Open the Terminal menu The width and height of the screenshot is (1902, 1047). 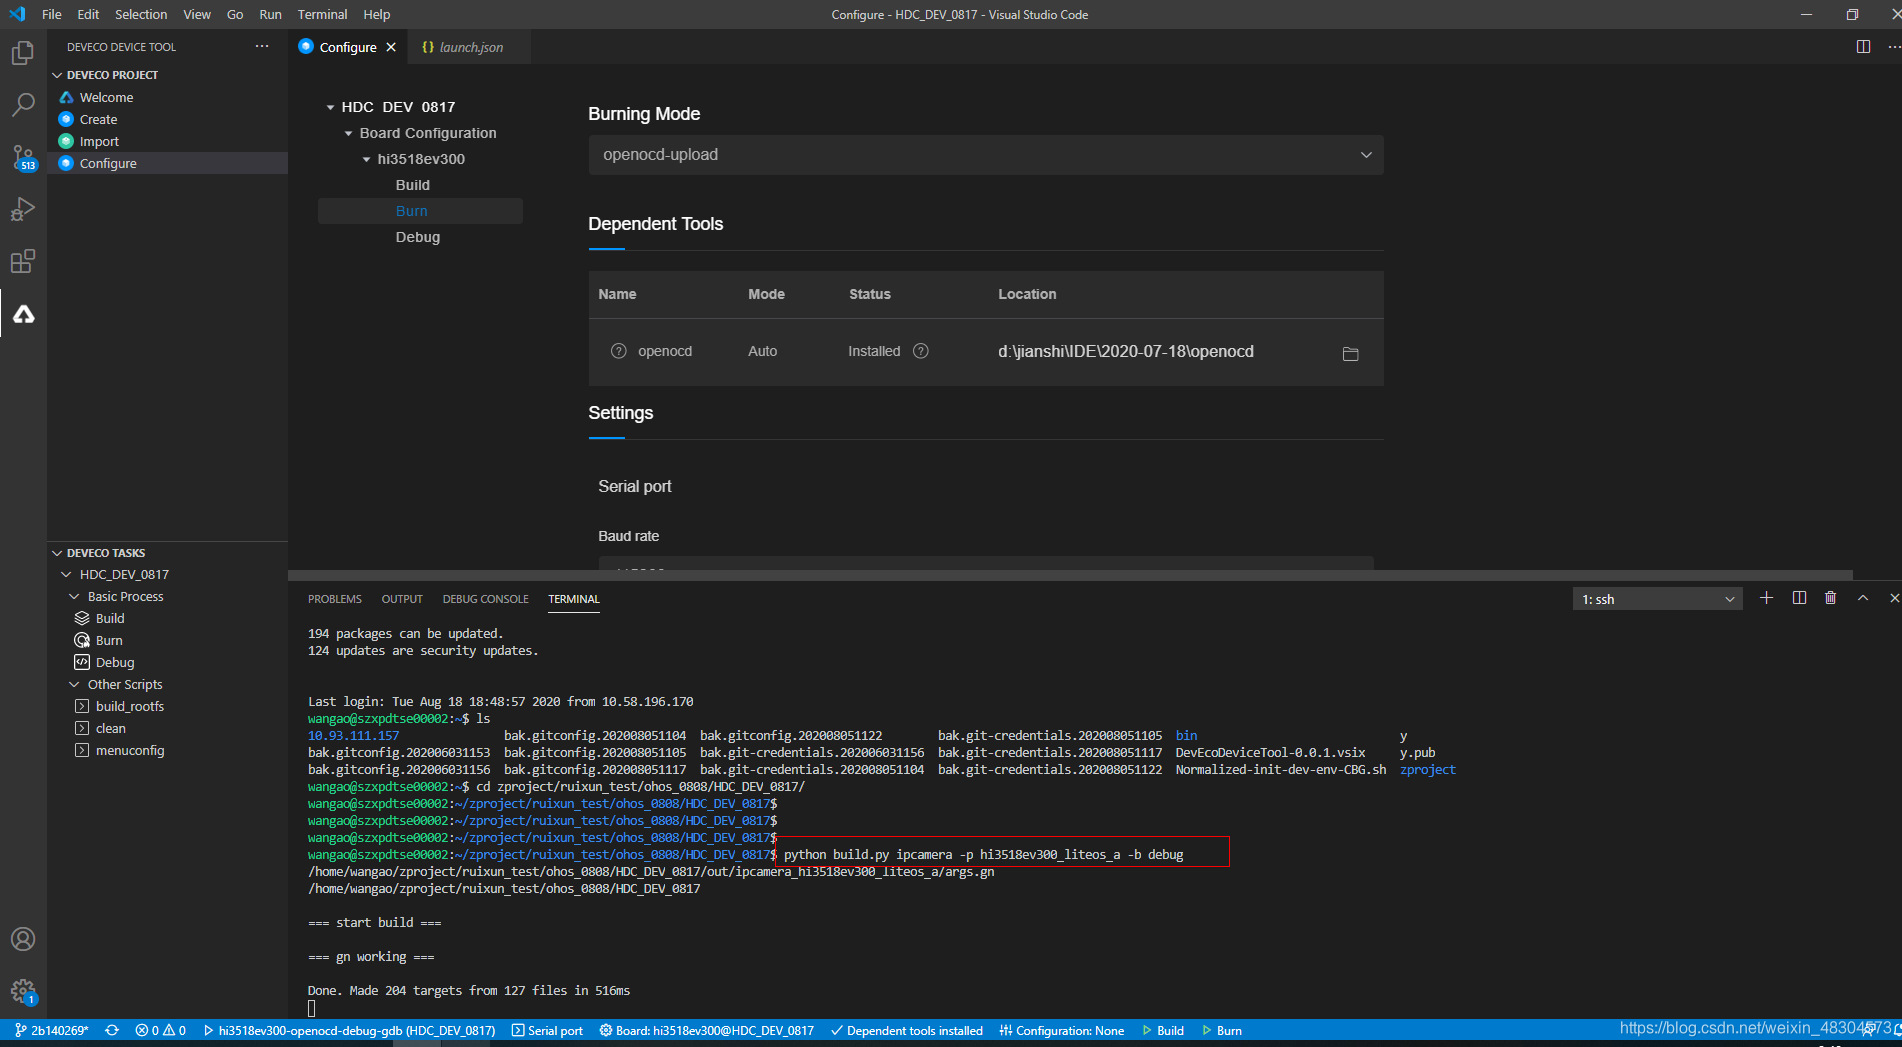(322, 14)
